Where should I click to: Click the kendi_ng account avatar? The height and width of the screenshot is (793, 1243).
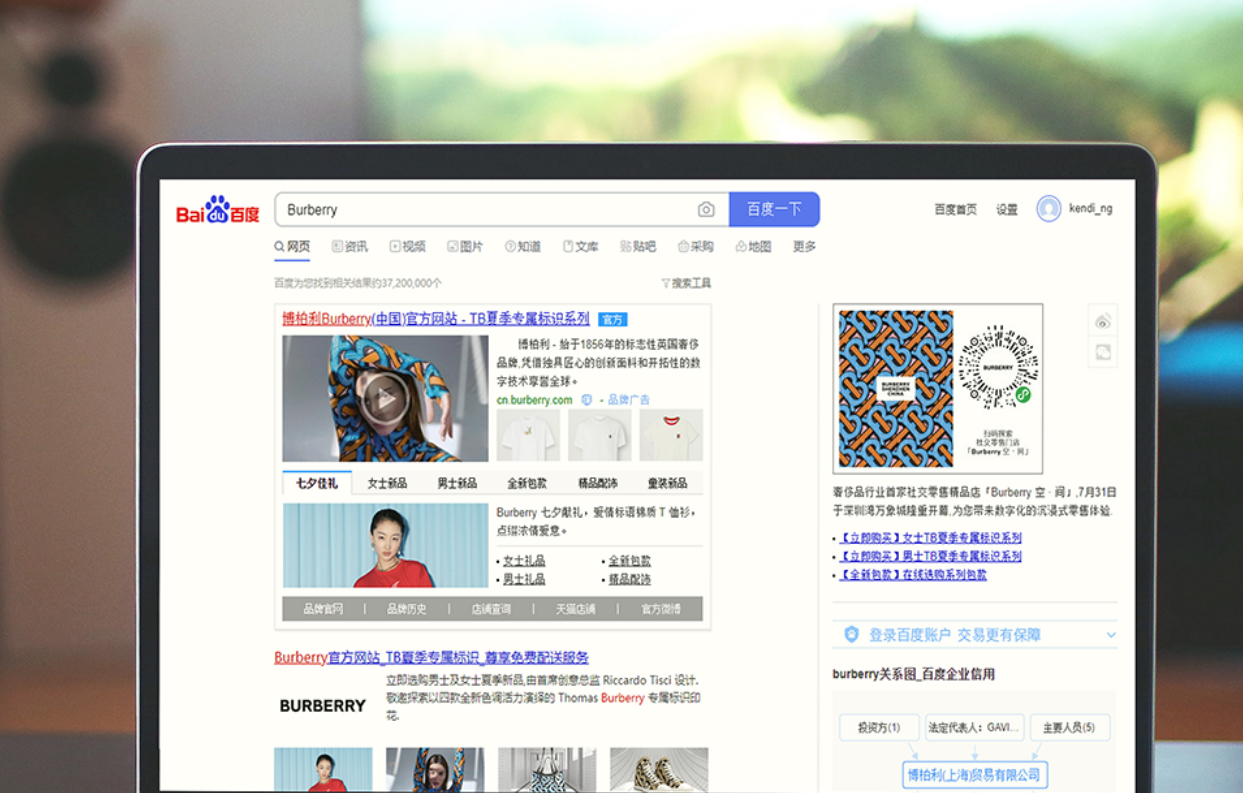1047,209
